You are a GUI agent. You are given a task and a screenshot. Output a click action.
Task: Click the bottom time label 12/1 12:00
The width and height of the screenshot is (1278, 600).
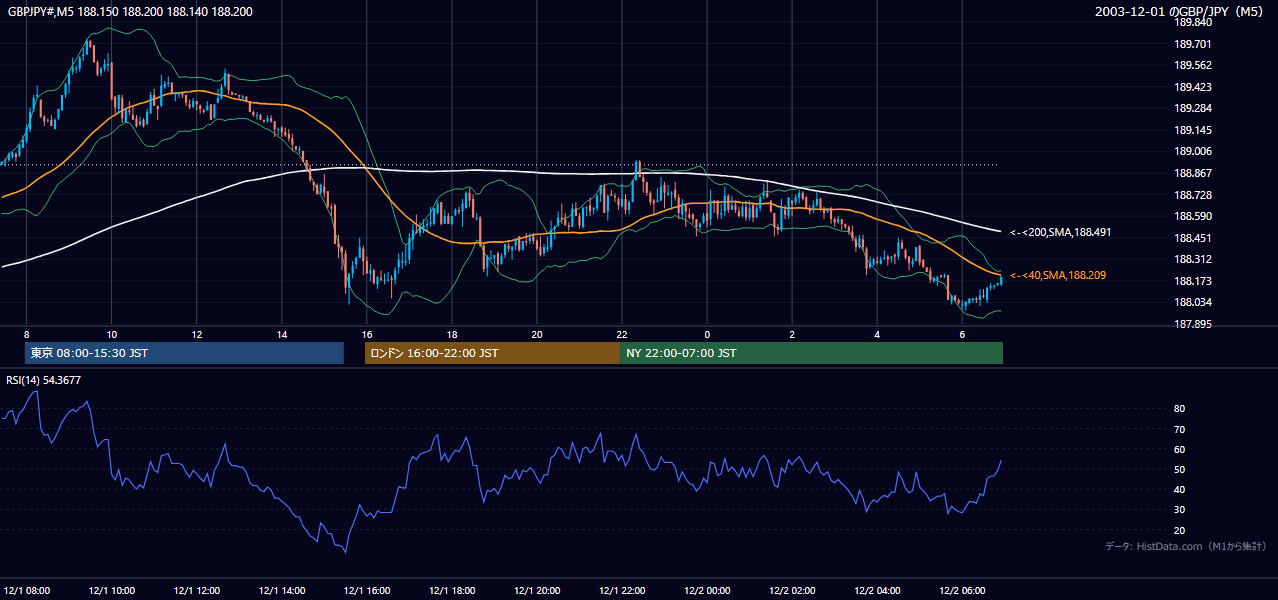(197, 590)
